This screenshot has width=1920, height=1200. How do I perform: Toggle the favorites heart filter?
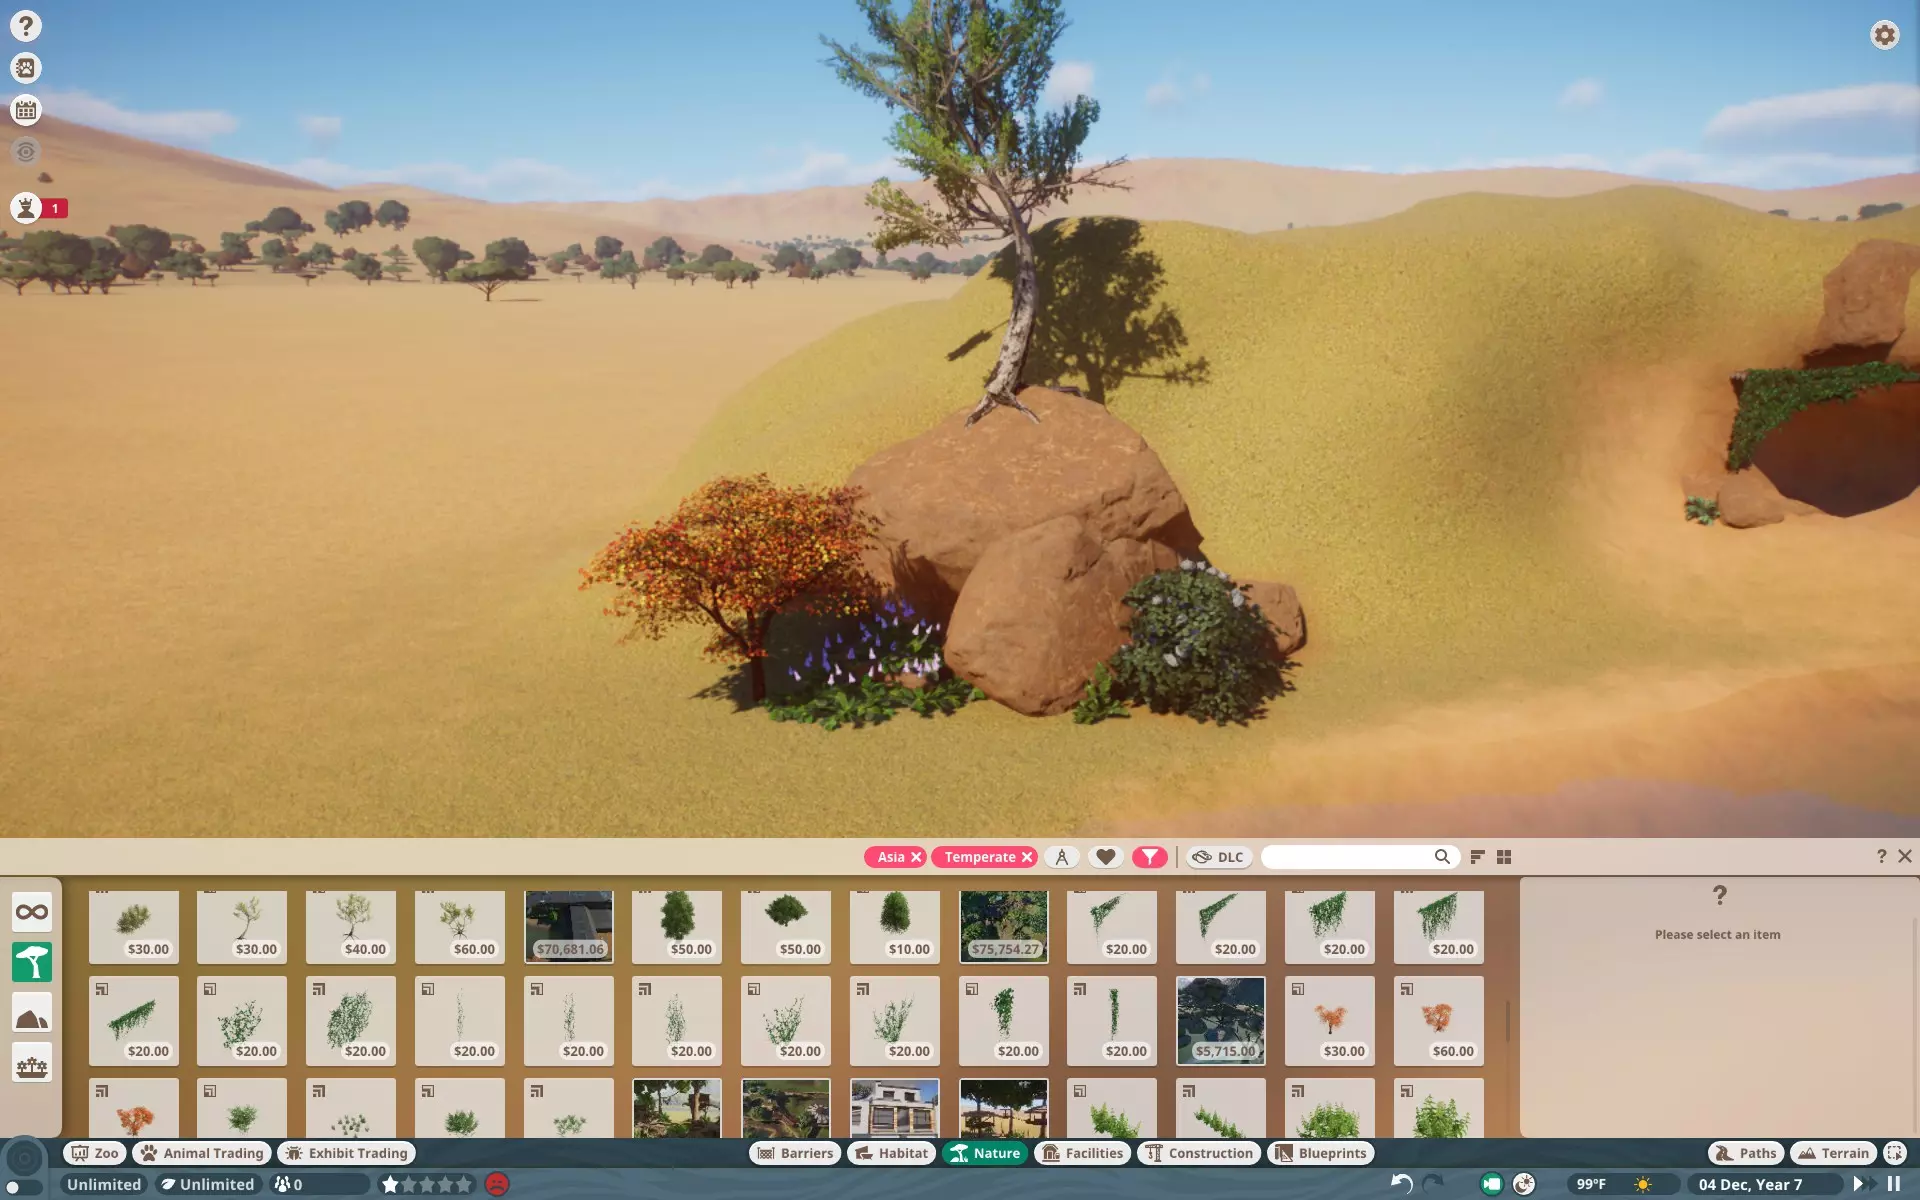(x=1105, y=857)
